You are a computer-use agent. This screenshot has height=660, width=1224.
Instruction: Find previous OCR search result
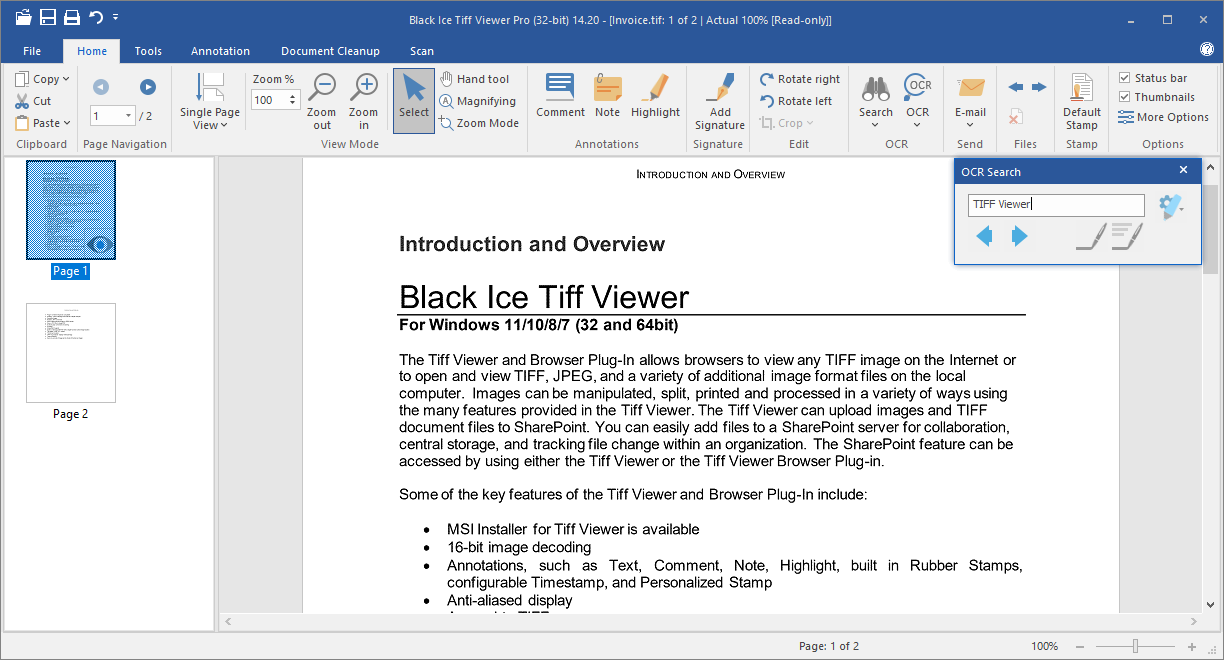(x=984, y=237)
